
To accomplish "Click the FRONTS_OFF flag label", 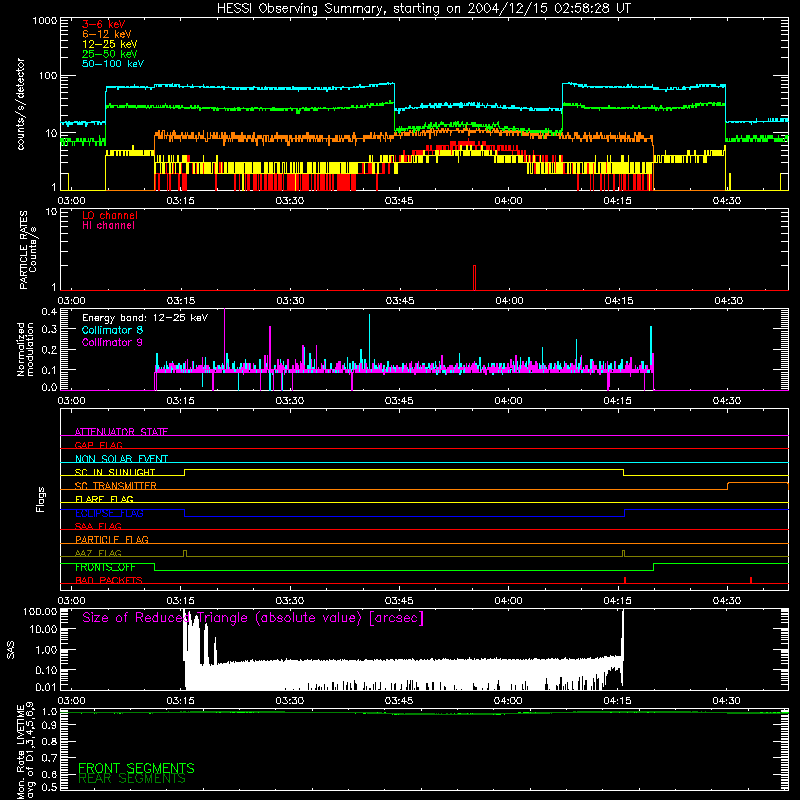I will pyautogui.click(x=105, y=567).
